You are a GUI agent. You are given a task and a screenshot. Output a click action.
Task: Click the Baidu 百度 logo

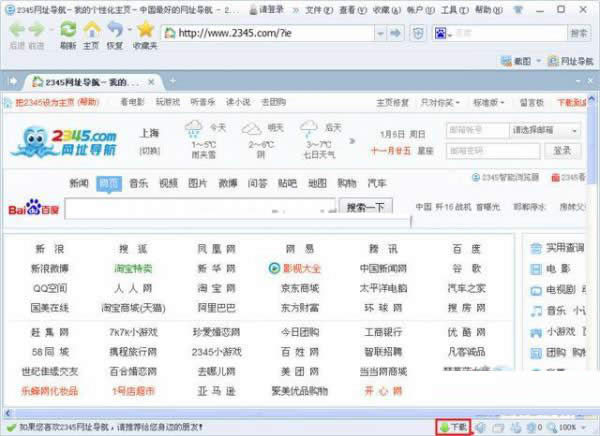click(34, 207)
